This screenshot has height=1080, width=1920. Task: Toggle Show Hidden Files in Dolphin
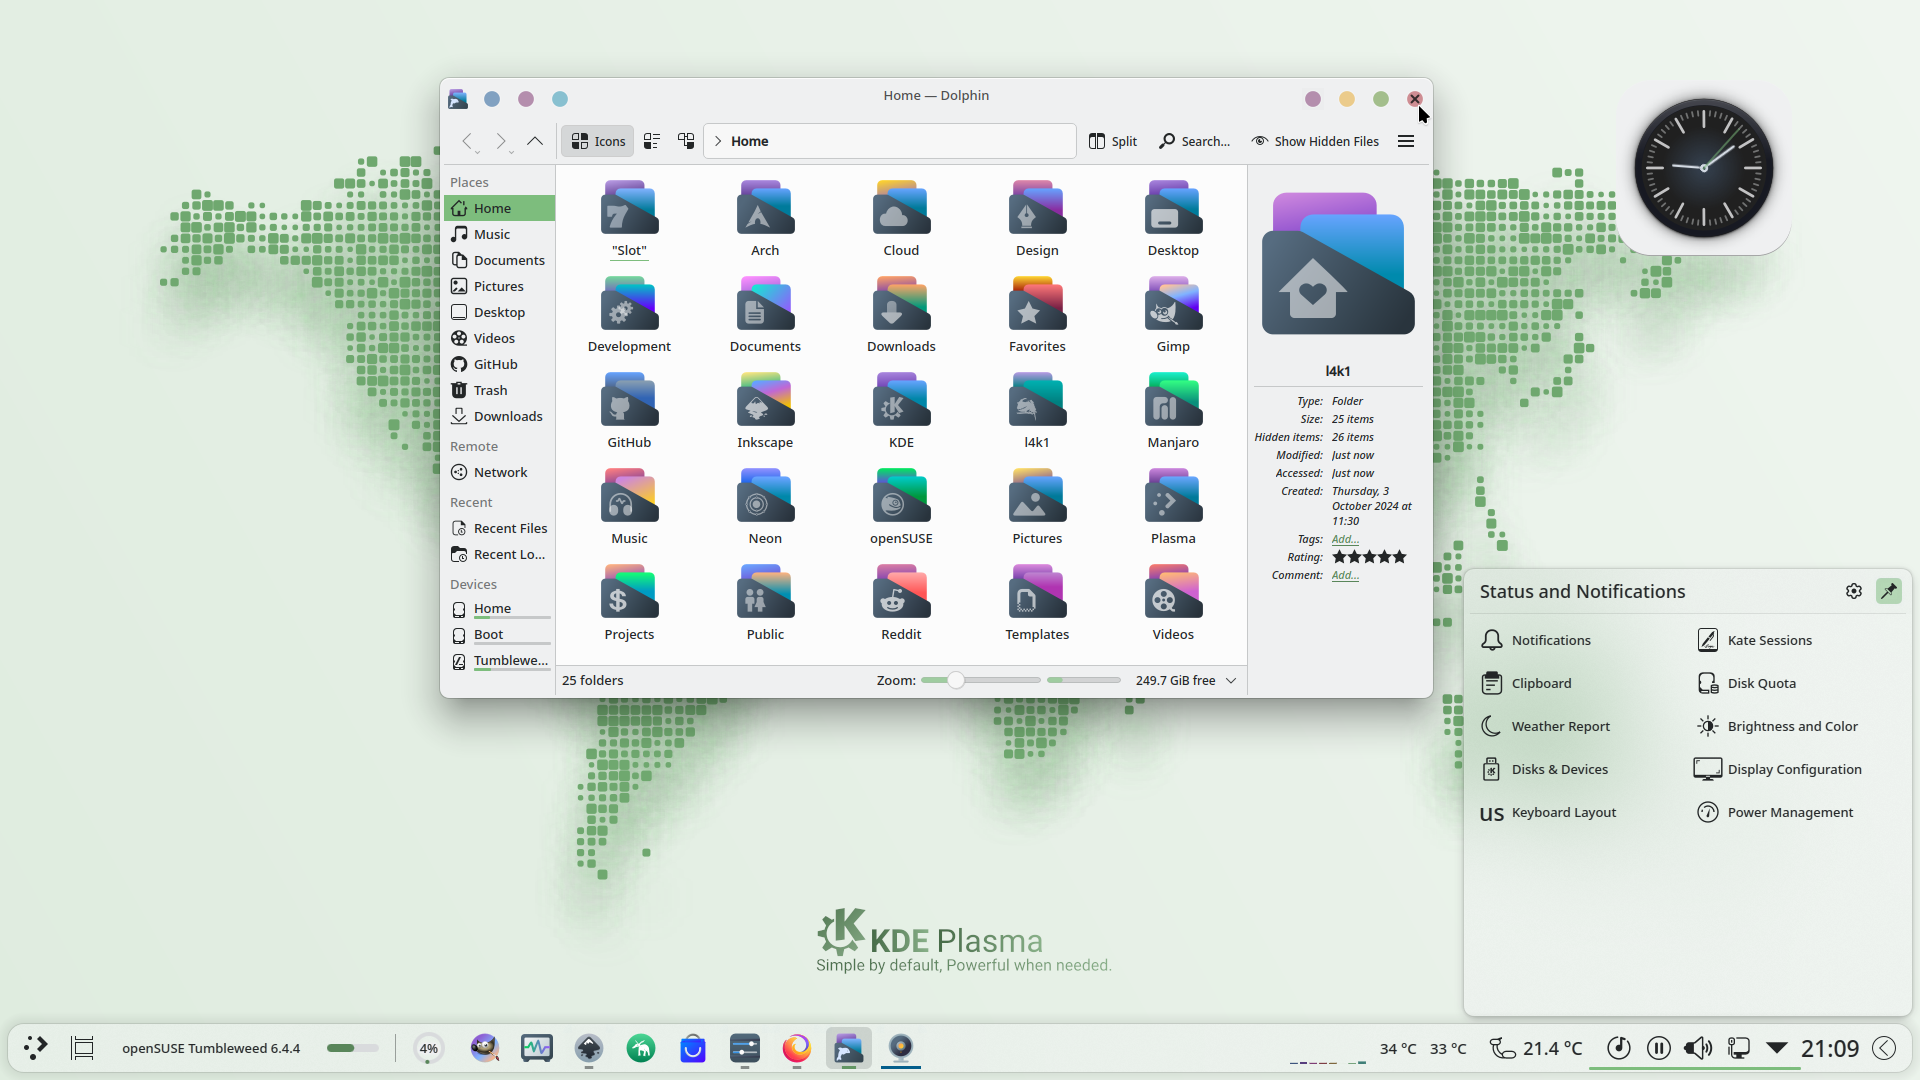click(1315, 141)
